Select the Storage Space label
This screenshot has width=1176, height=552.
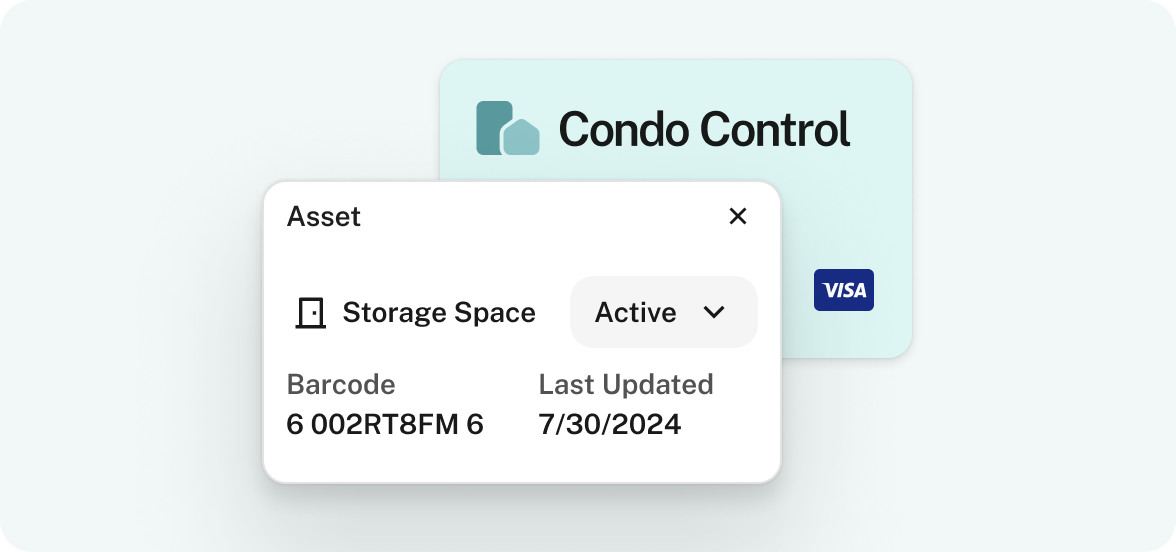click(439, 313)
